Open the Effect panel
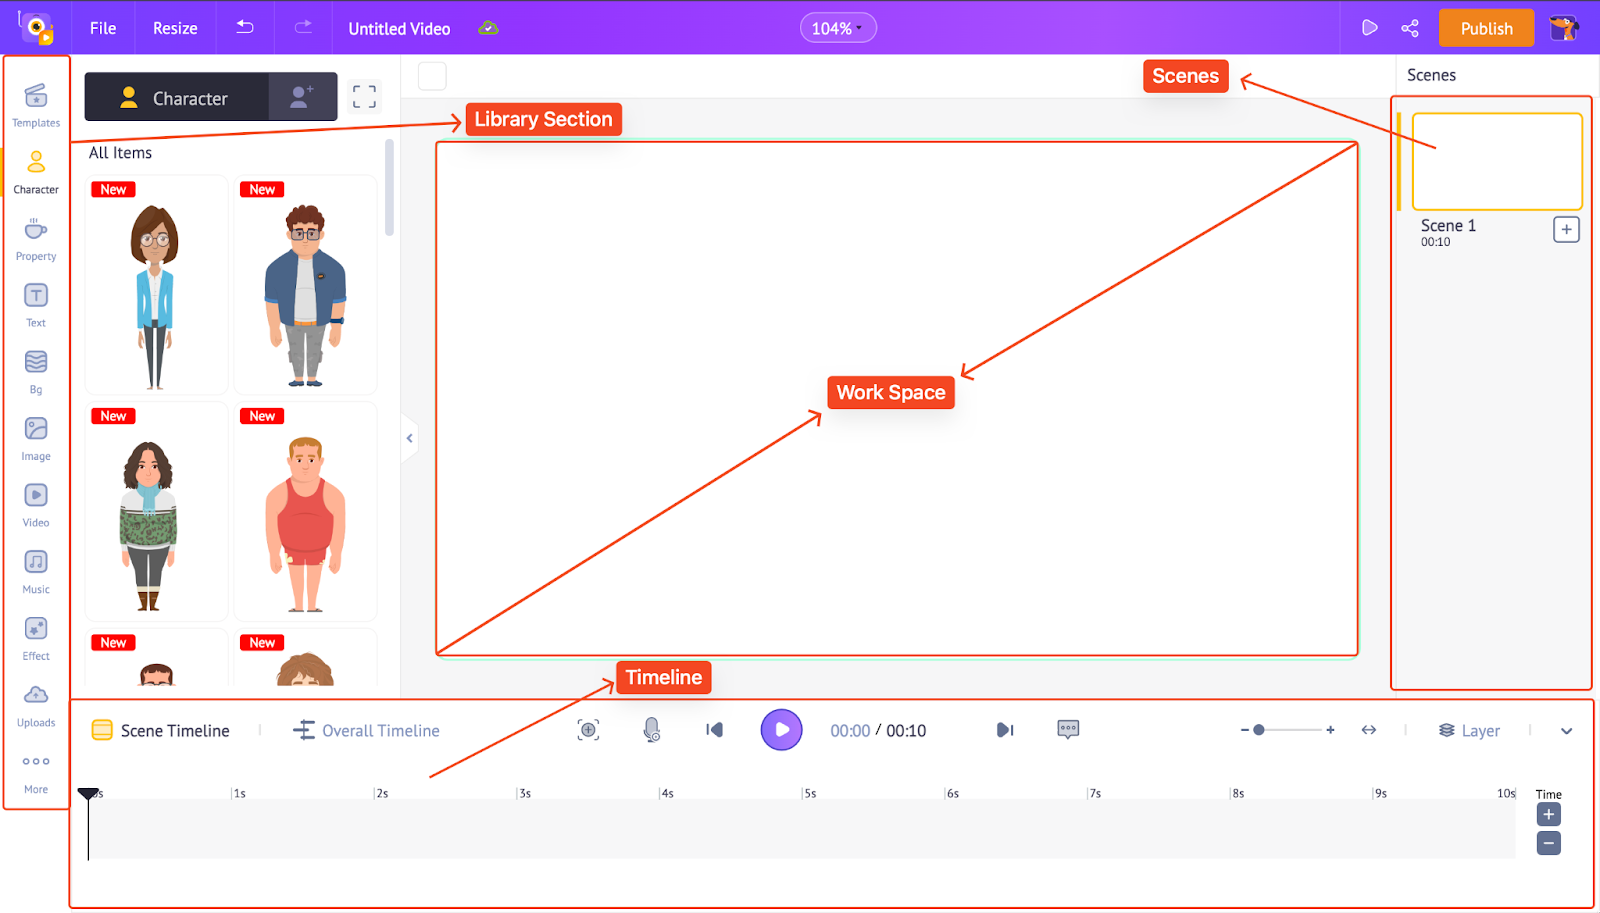The height and width of the screenshot is (913, 1600). coord(36,637)
